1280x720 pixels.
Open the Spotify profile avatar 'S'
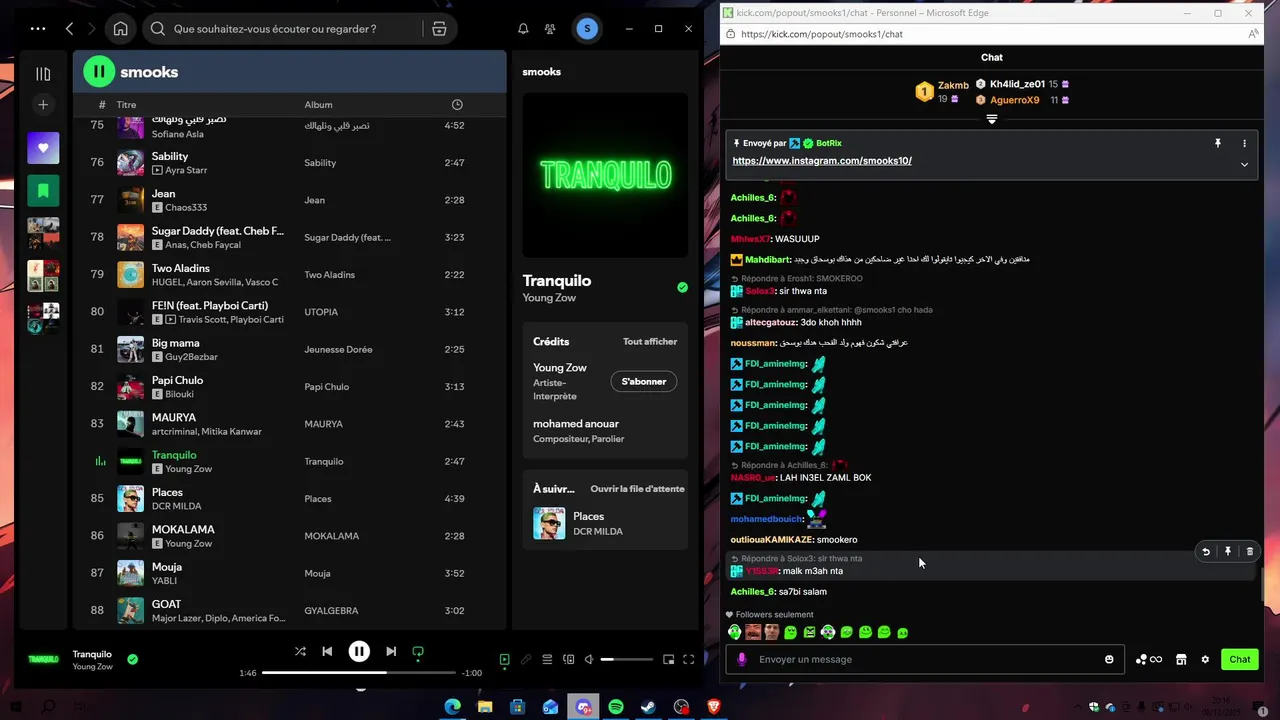tap(587, 29)
